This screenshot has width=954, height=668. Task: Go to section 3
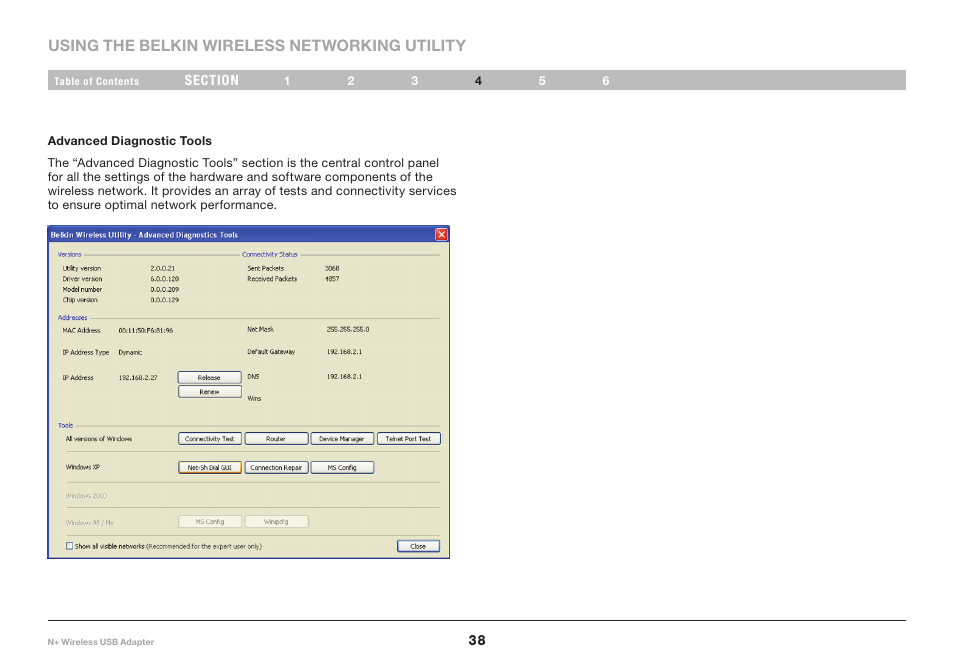click(414, 81)
